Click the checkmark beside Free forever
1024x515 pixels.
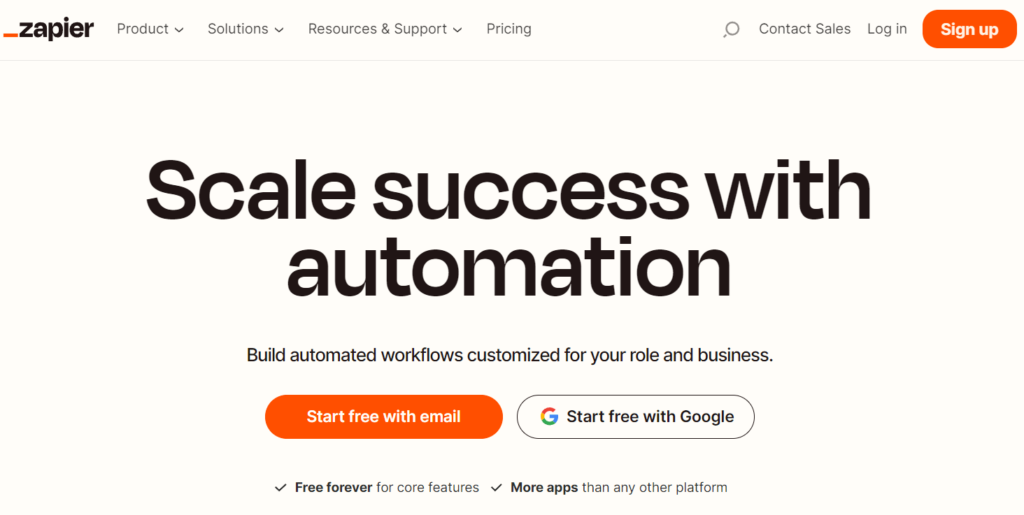point(280,488)
